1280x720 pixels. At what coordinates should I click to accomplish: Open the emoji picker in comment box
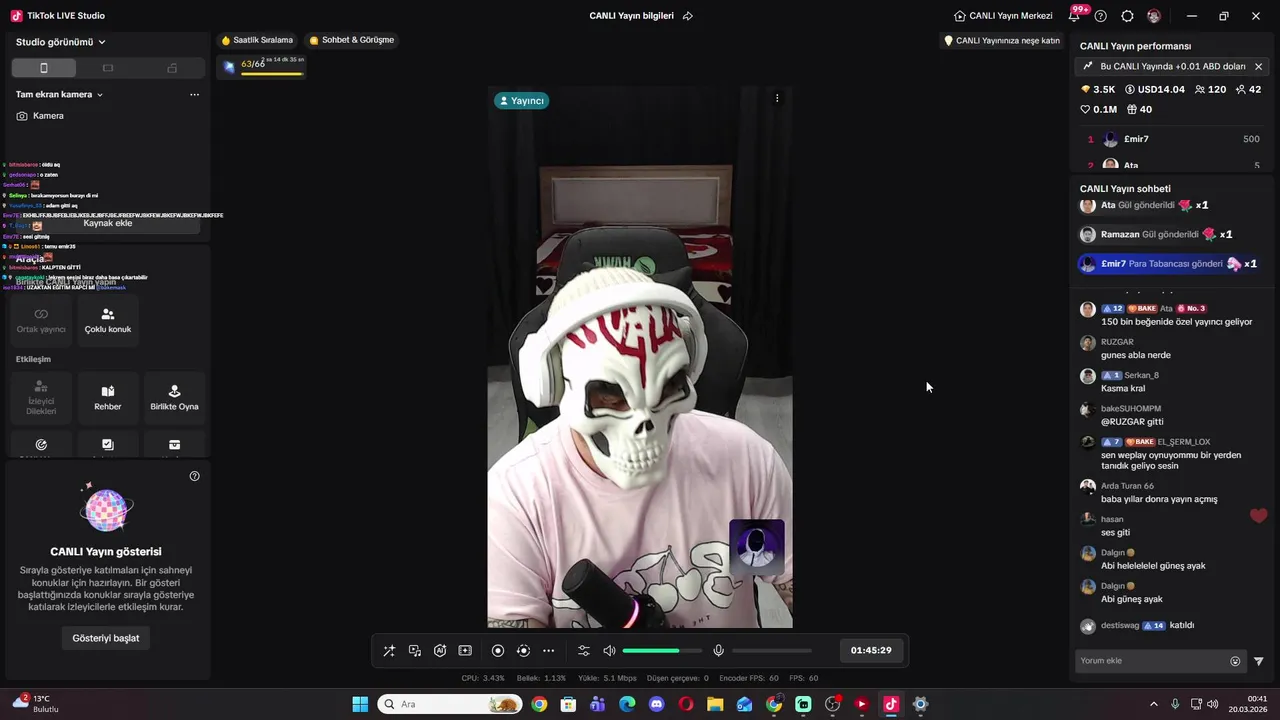1235,661
